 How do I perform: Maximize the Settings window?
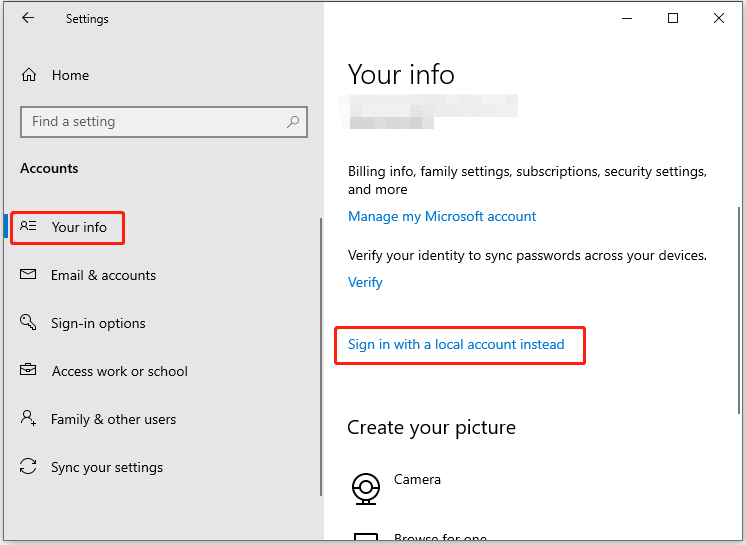673,19
